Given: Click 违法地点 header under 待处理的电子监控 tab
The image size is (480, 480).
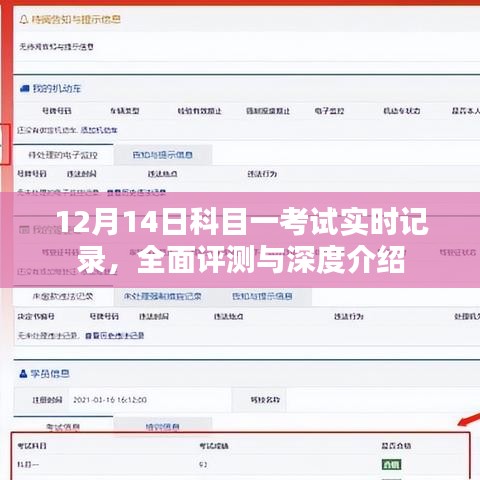Looking at the screenshot, I should click(163, 174).
